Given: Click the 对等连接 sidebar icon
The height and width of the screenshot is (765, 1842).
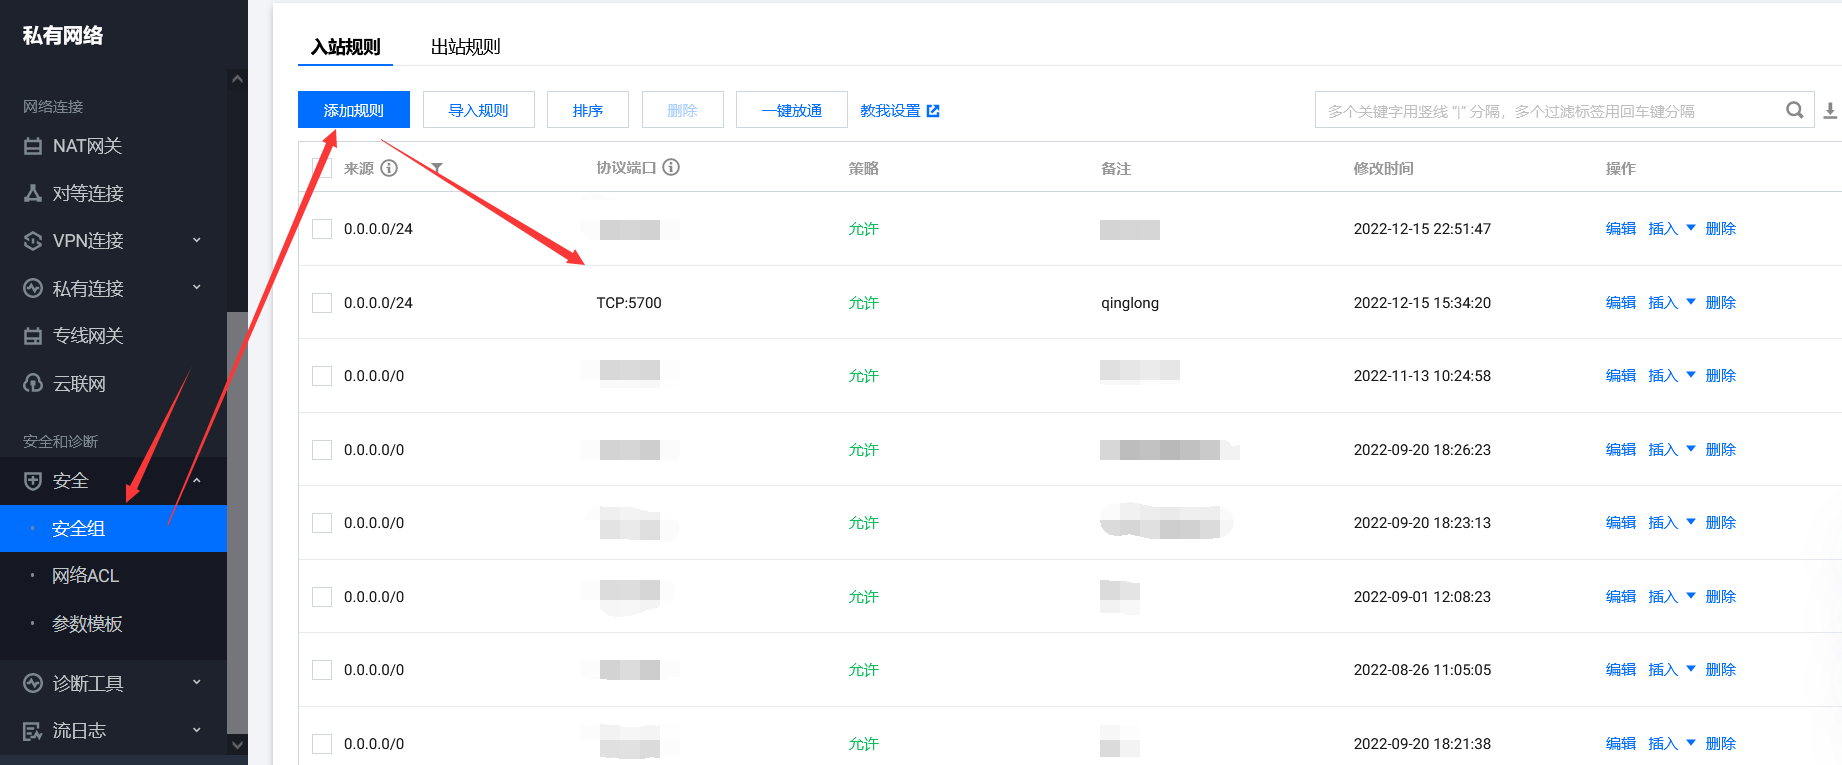Looking at the screenshot, I should [33, 193].
